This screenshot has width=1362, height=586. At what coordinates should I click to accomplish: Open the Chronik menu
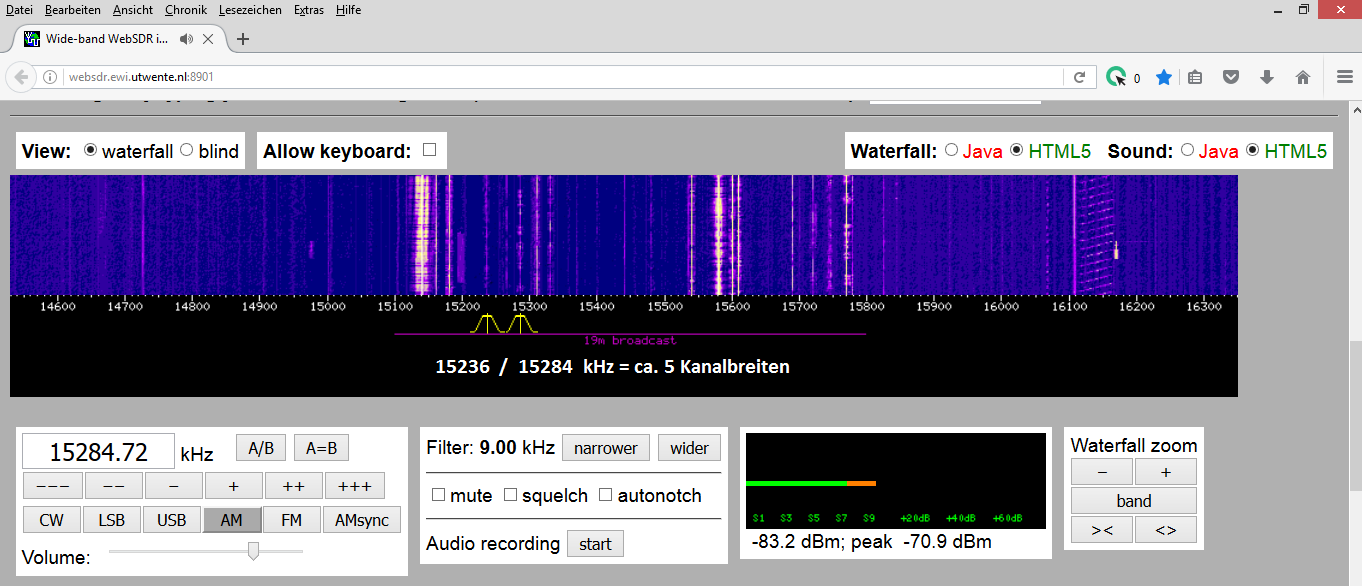coord(185,10)
